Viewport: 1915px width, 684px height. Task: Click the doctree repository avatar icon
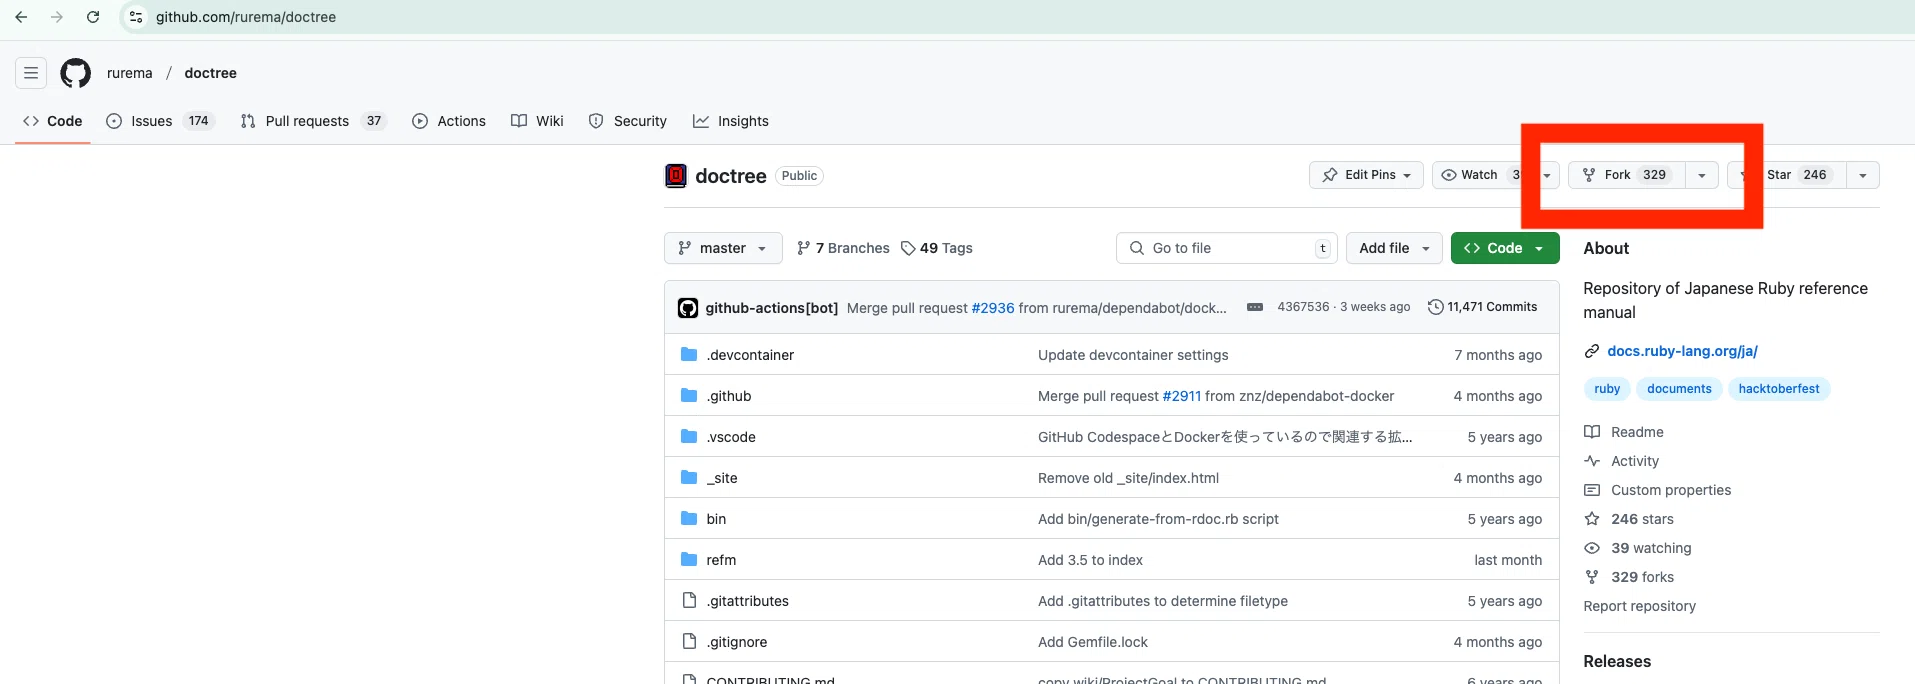pyautogui.click(x=676, y=176)
